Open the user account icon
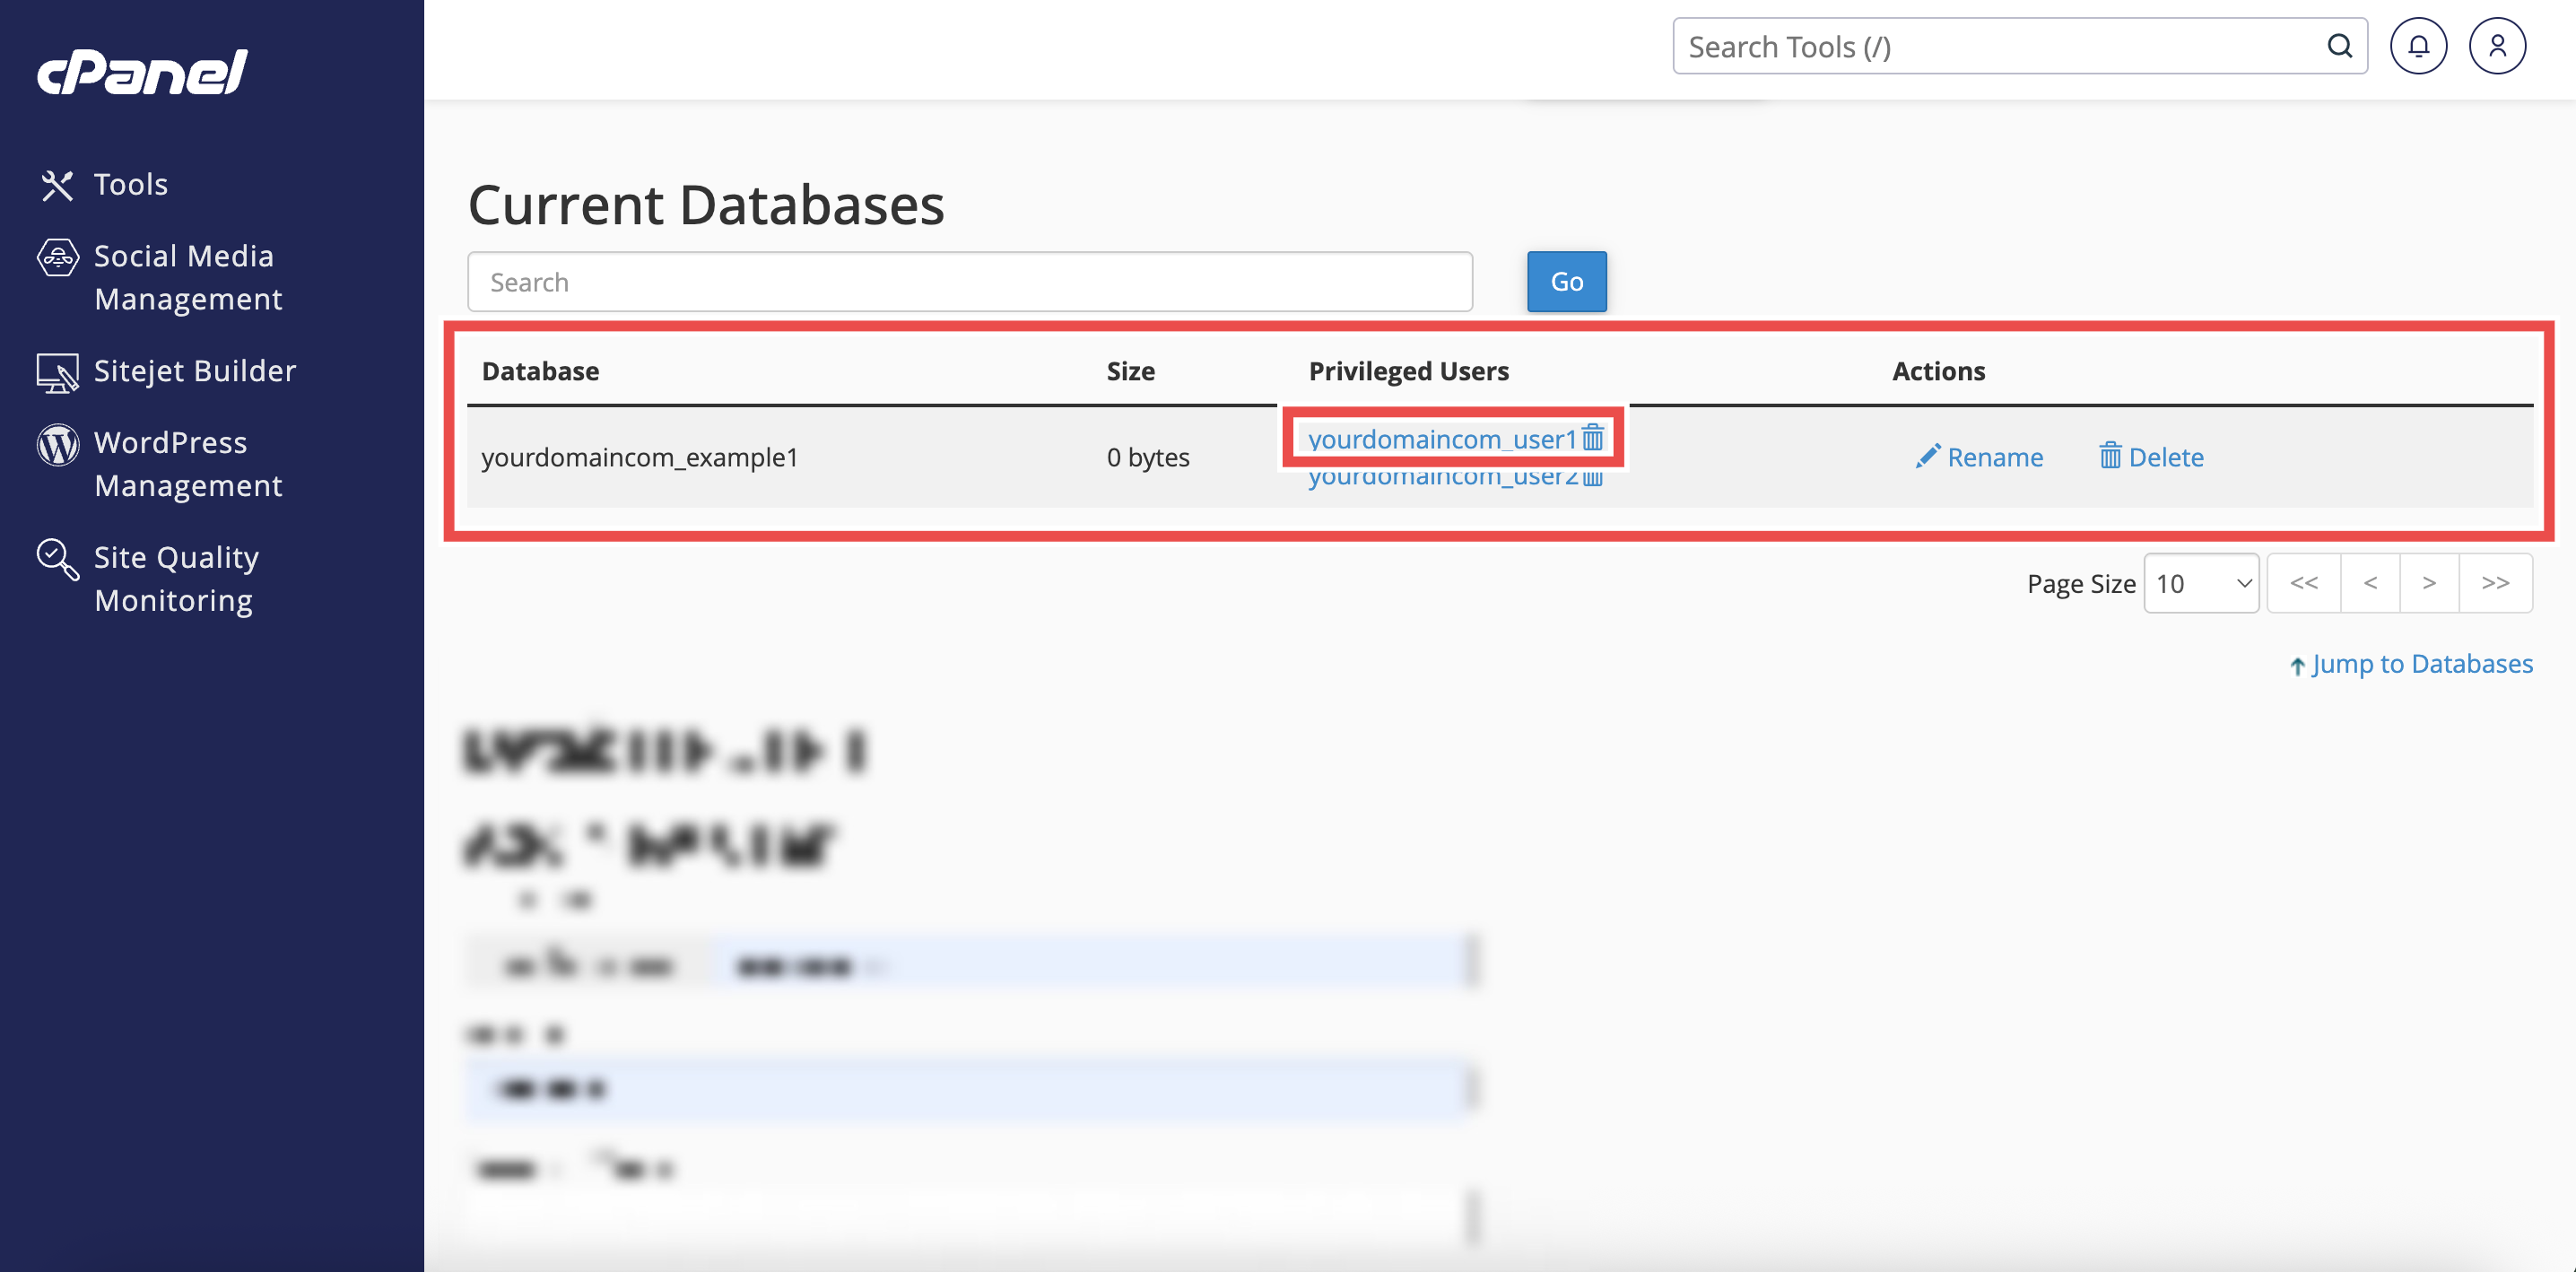 pos(2497,46)
